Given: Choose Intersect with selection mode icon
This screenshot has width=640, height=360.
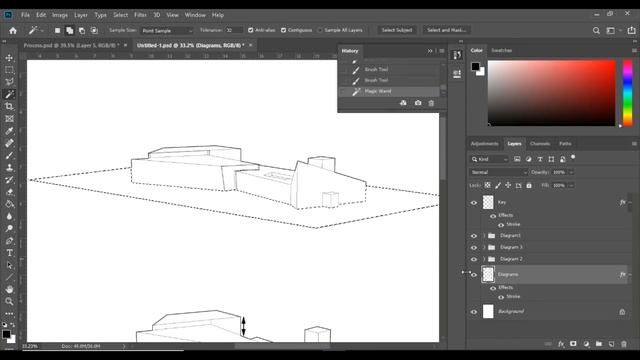Looking at the screenshot, I should 94,31.
